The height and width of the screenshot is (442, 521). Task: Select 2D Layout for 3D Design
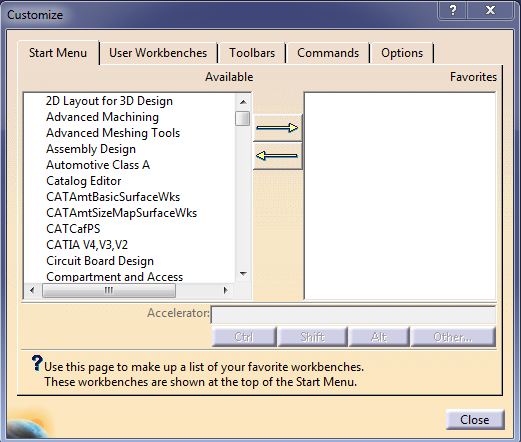[x=109, y=101]
